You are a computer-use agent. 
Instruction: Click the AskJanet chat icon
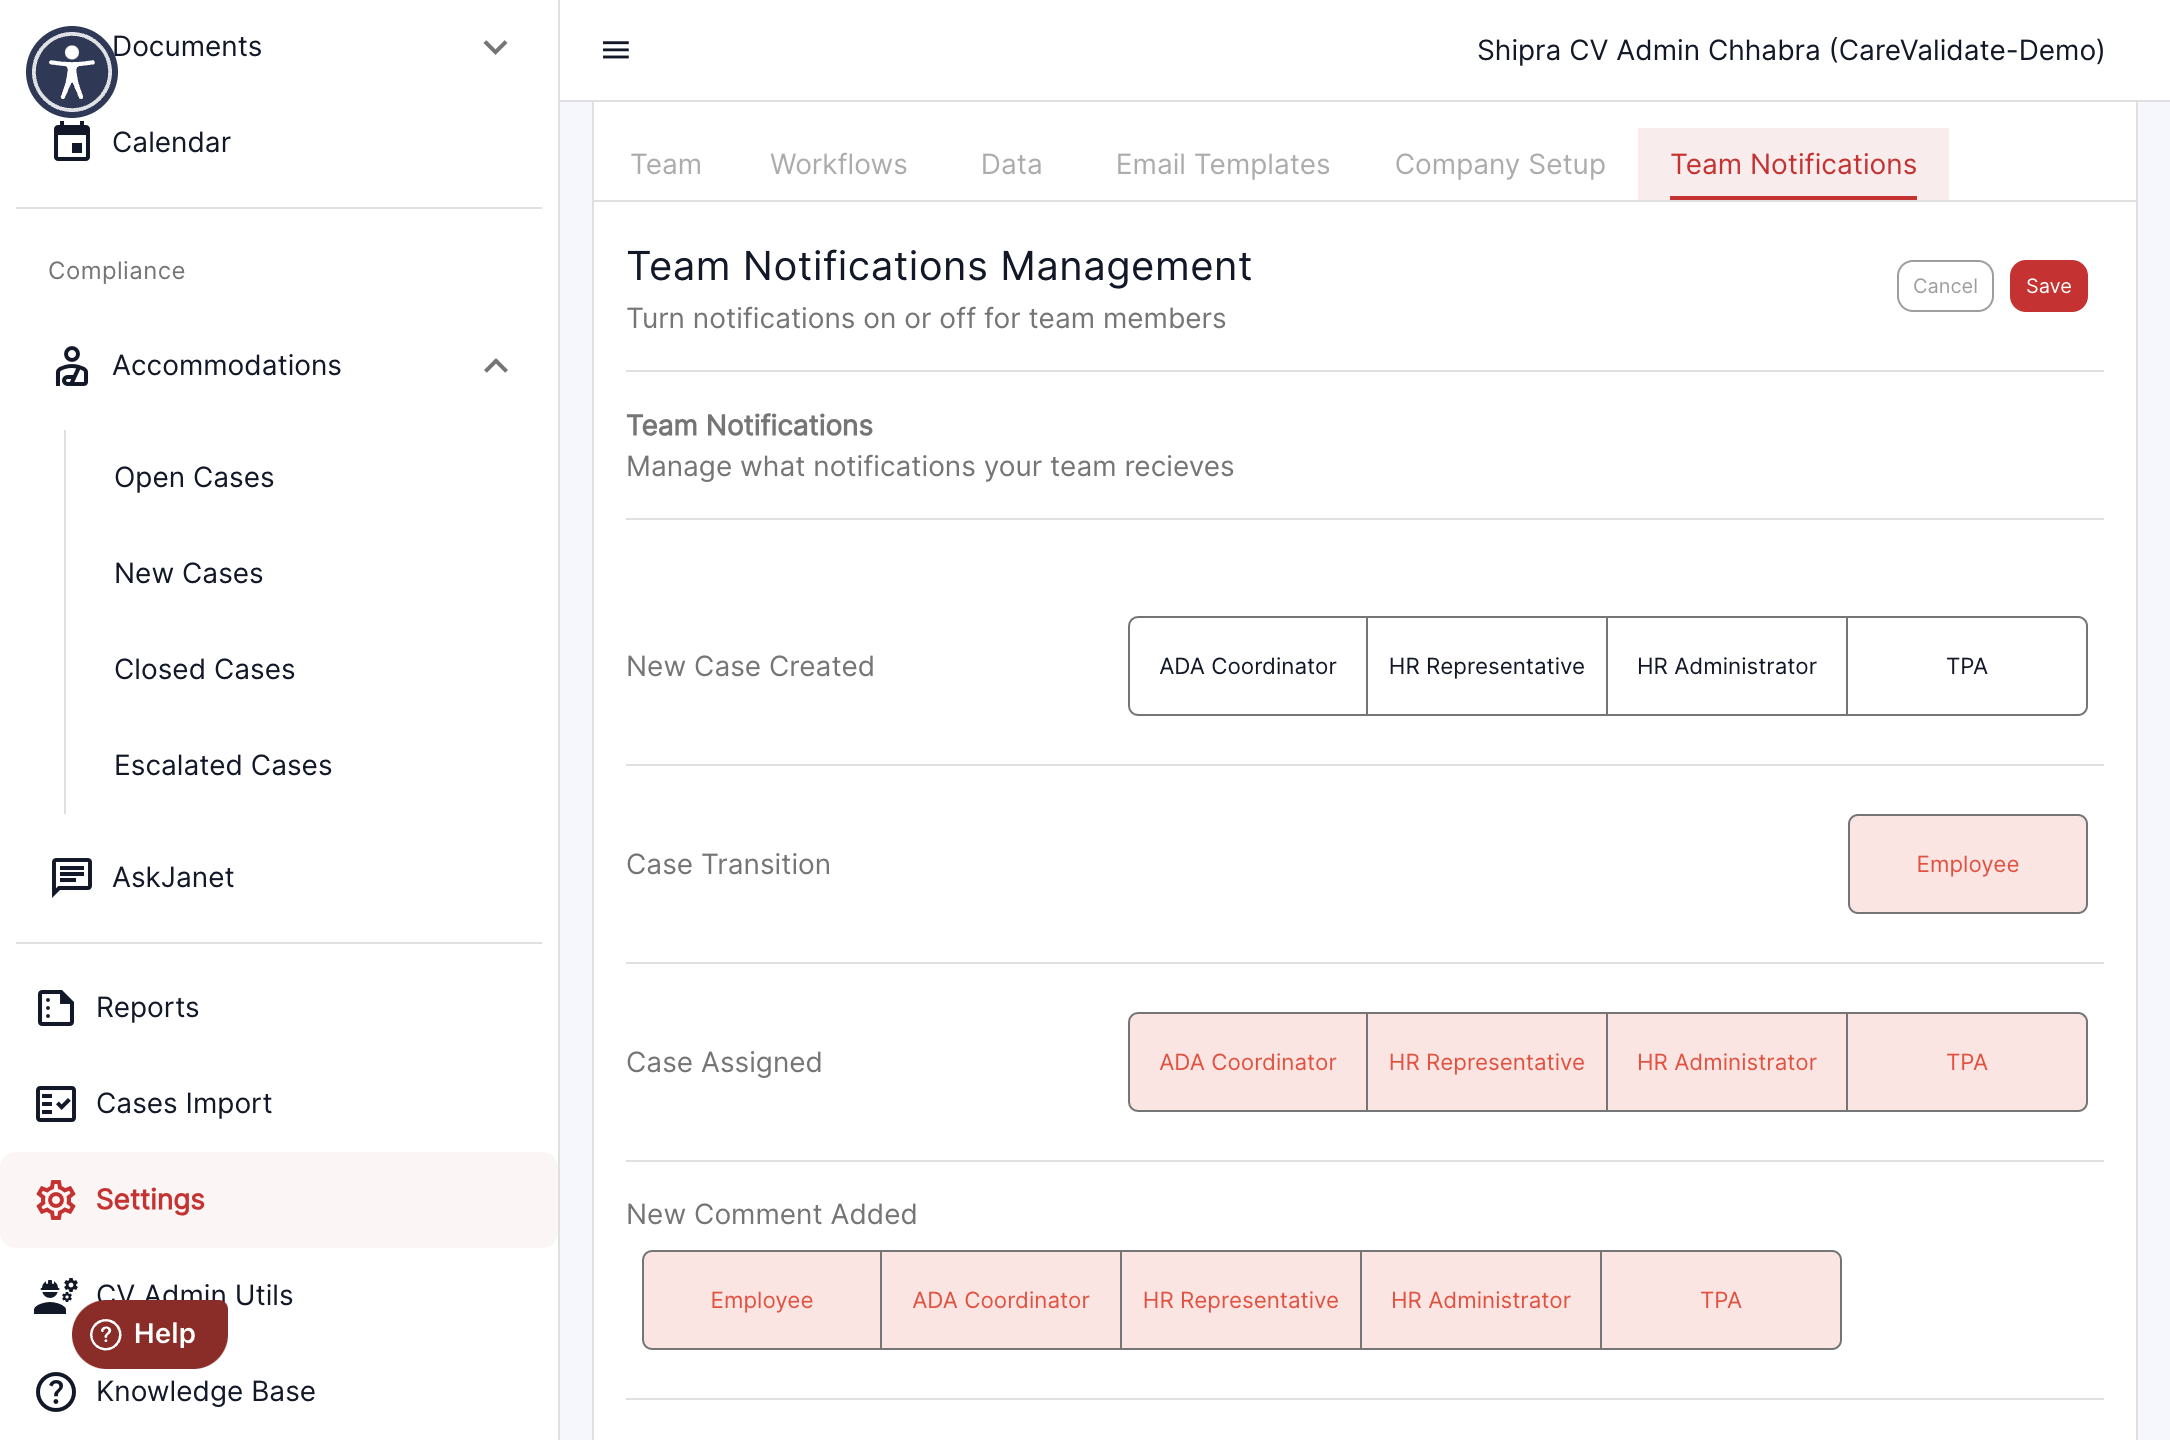[72, 877]
